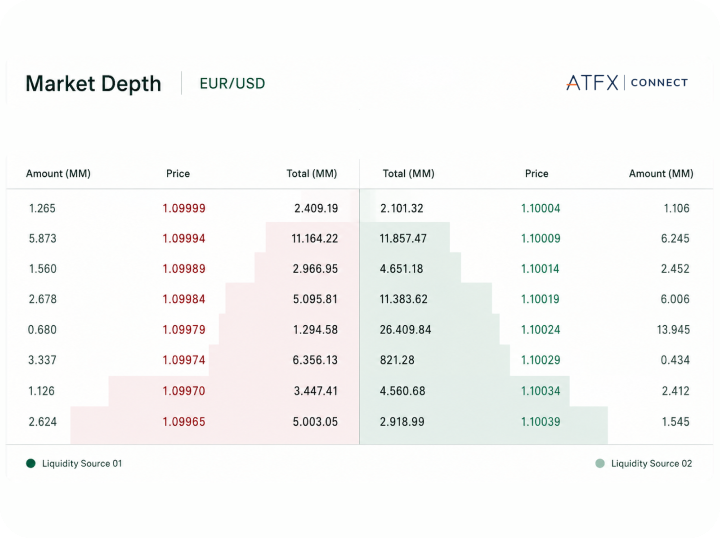This screenshot has width=720, height=538.
Task: Click the light green Liquidity Source 02 dot
Action: point(600,463)
